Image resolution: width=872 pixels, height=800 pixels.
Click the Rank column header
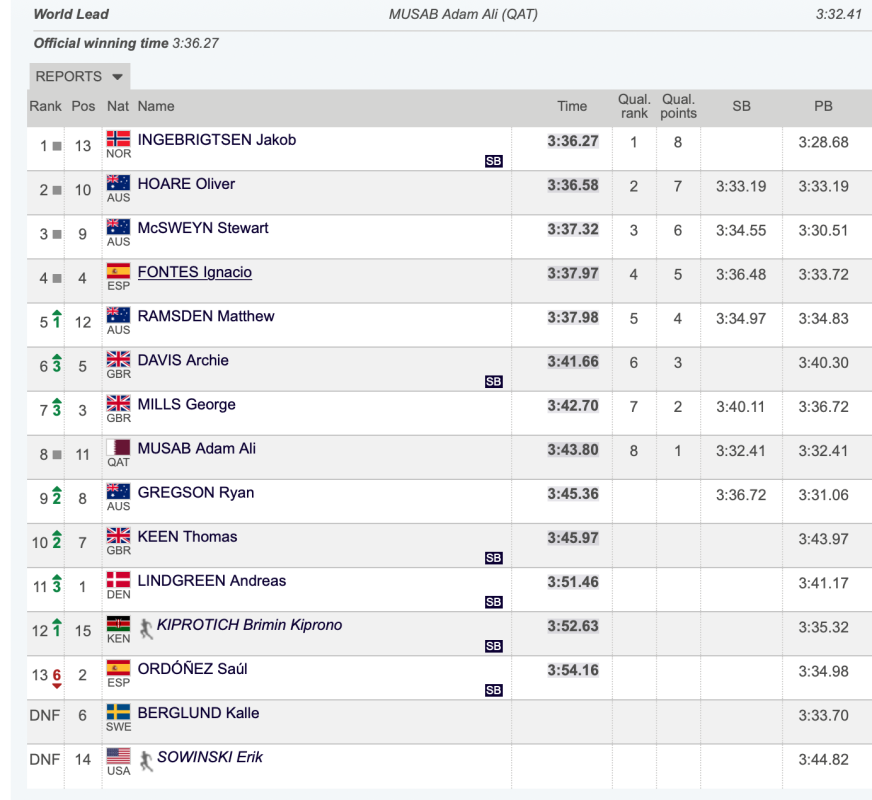tap(46, 106)
